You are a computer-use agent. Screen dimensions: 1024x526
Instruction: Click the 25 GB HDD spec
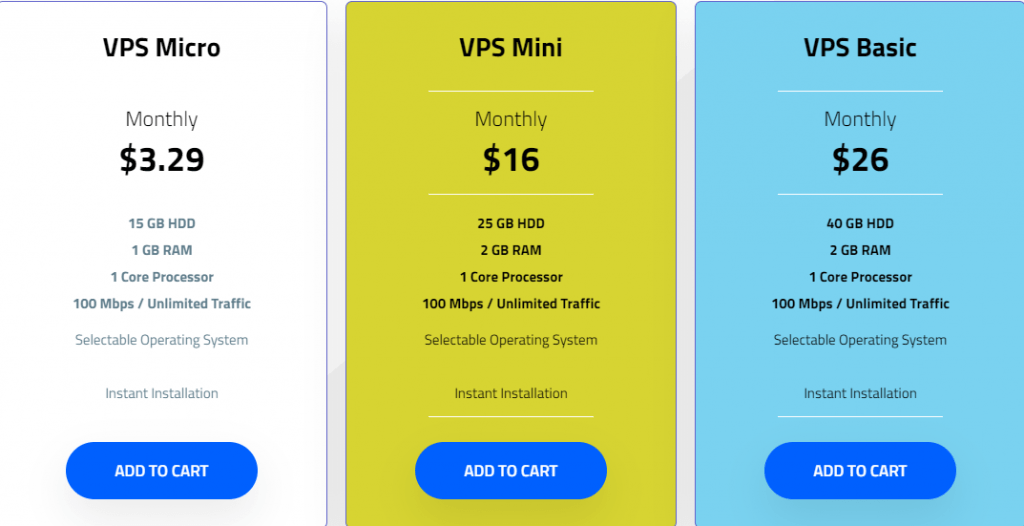click(x=511, y=223)
